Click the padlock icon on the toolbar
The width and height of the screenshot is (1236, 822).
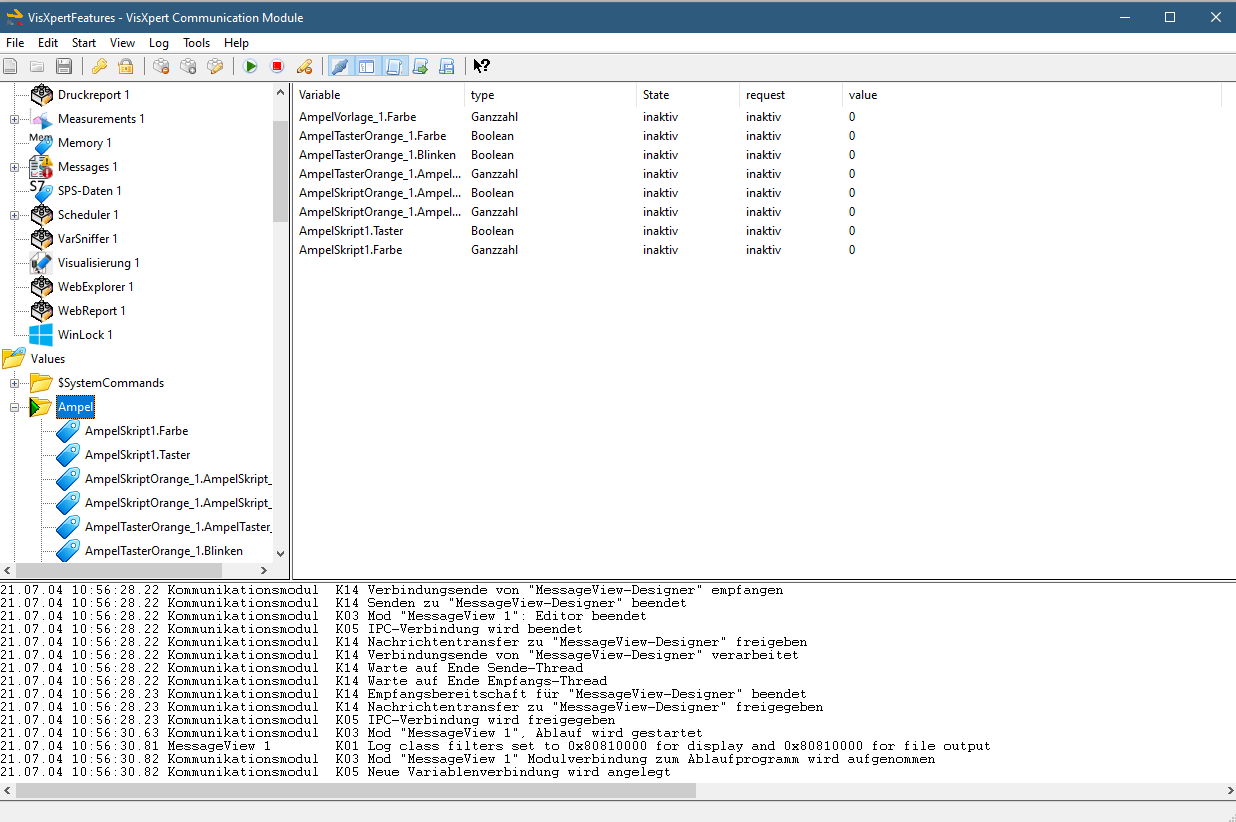[x=125, y=66]
